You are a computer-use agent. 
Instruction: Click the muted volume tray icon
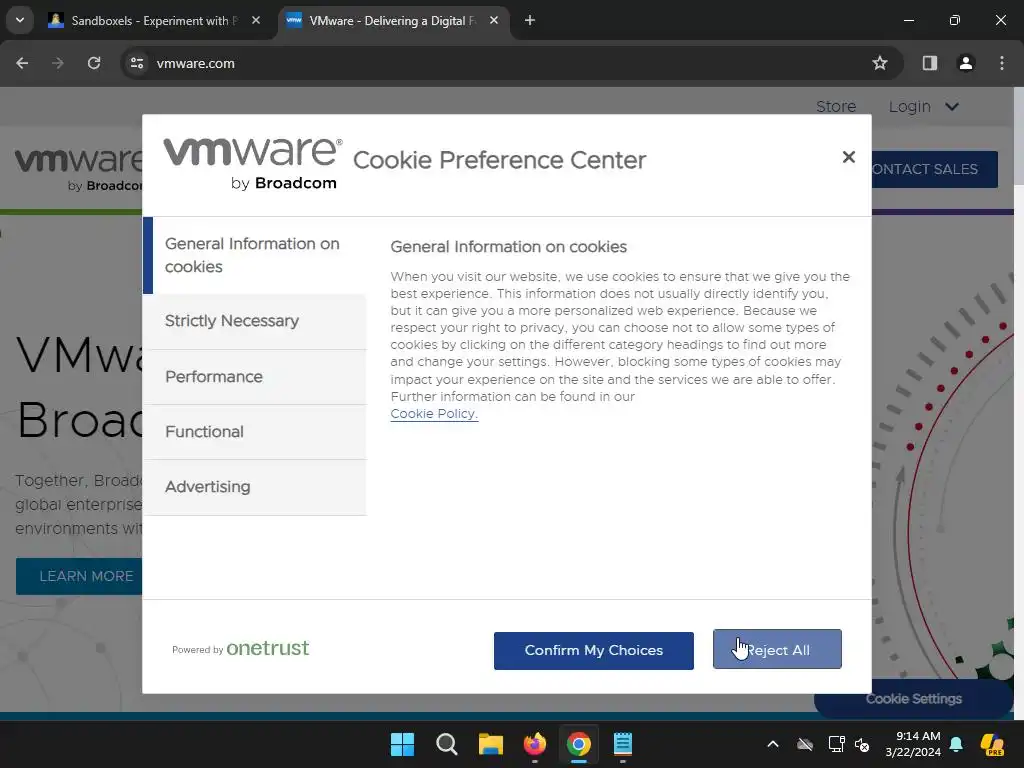[x=862, y=744]
